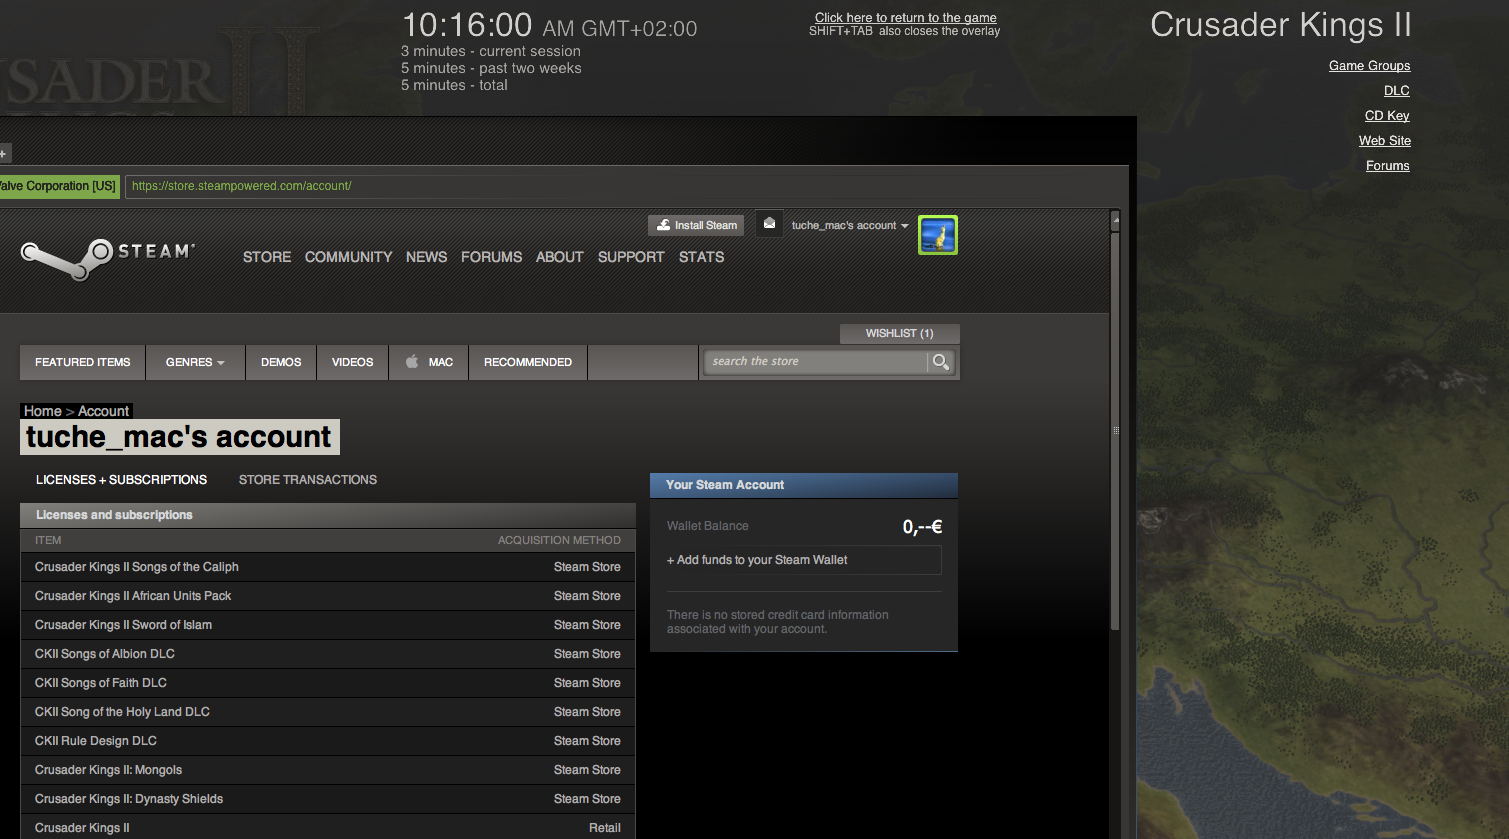Click the 10:16:00 overlay clock
Viewport: 1509px width, 839px height.
tap(467, 25)
